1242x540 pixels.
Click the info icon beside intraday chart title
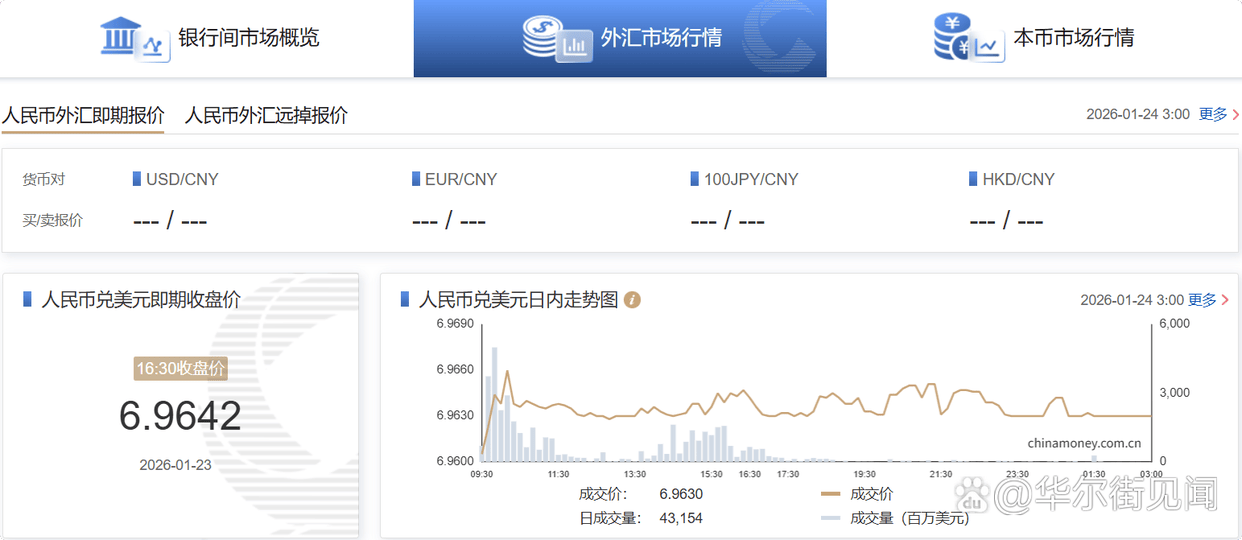tap(632, 300)
